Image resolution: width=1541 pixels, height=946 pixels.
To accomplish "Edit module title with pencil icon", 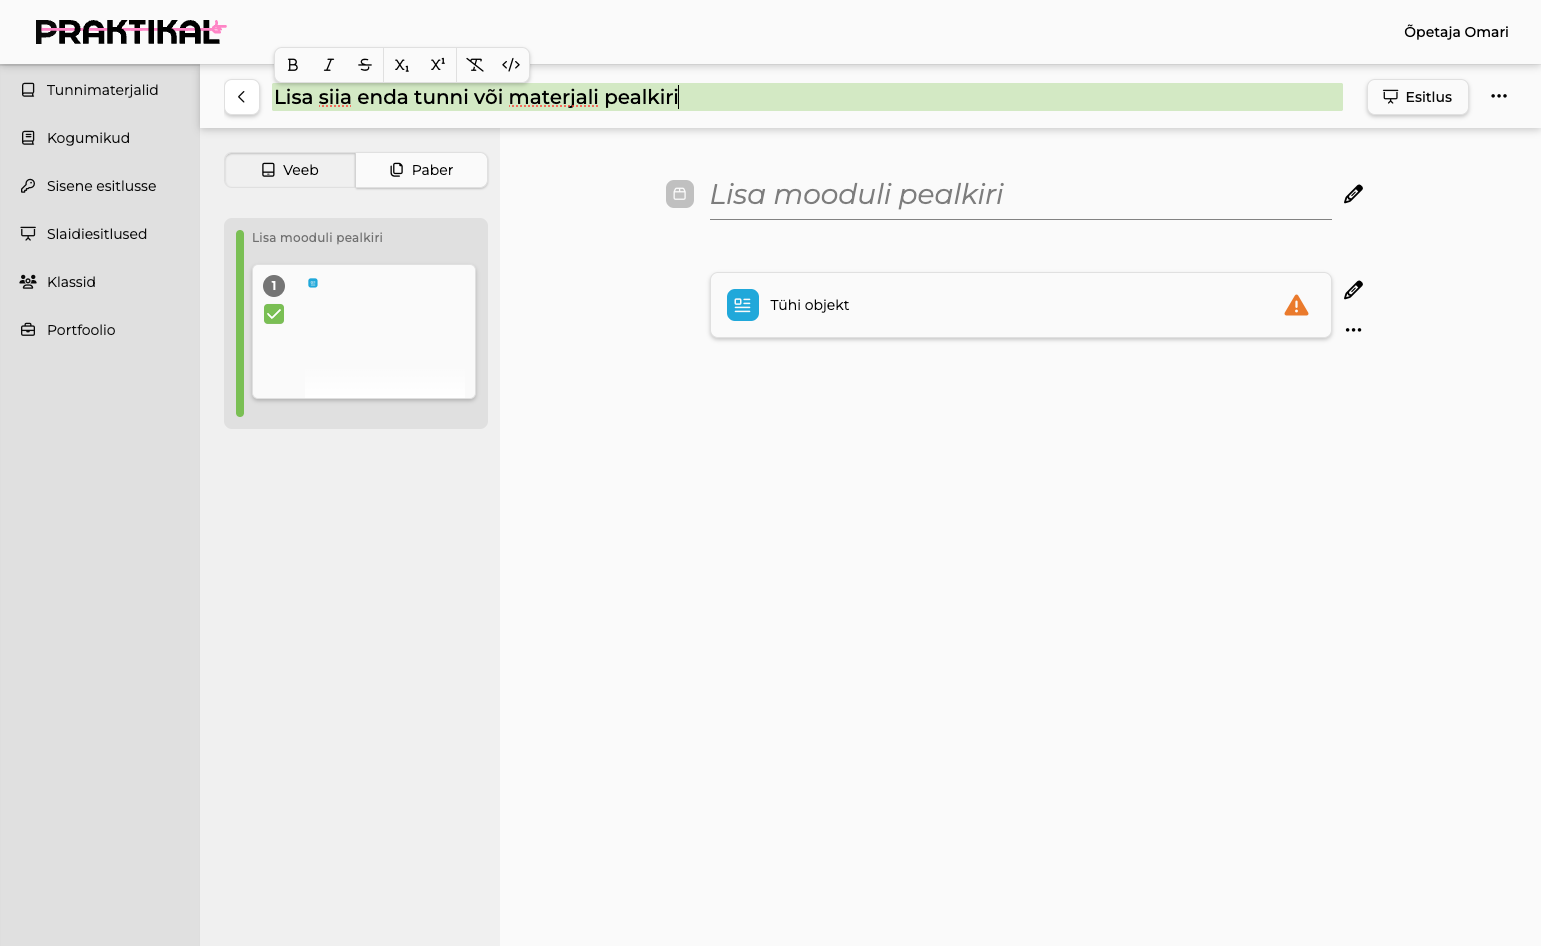I will pyautogui.click(x=1353, y=194).
